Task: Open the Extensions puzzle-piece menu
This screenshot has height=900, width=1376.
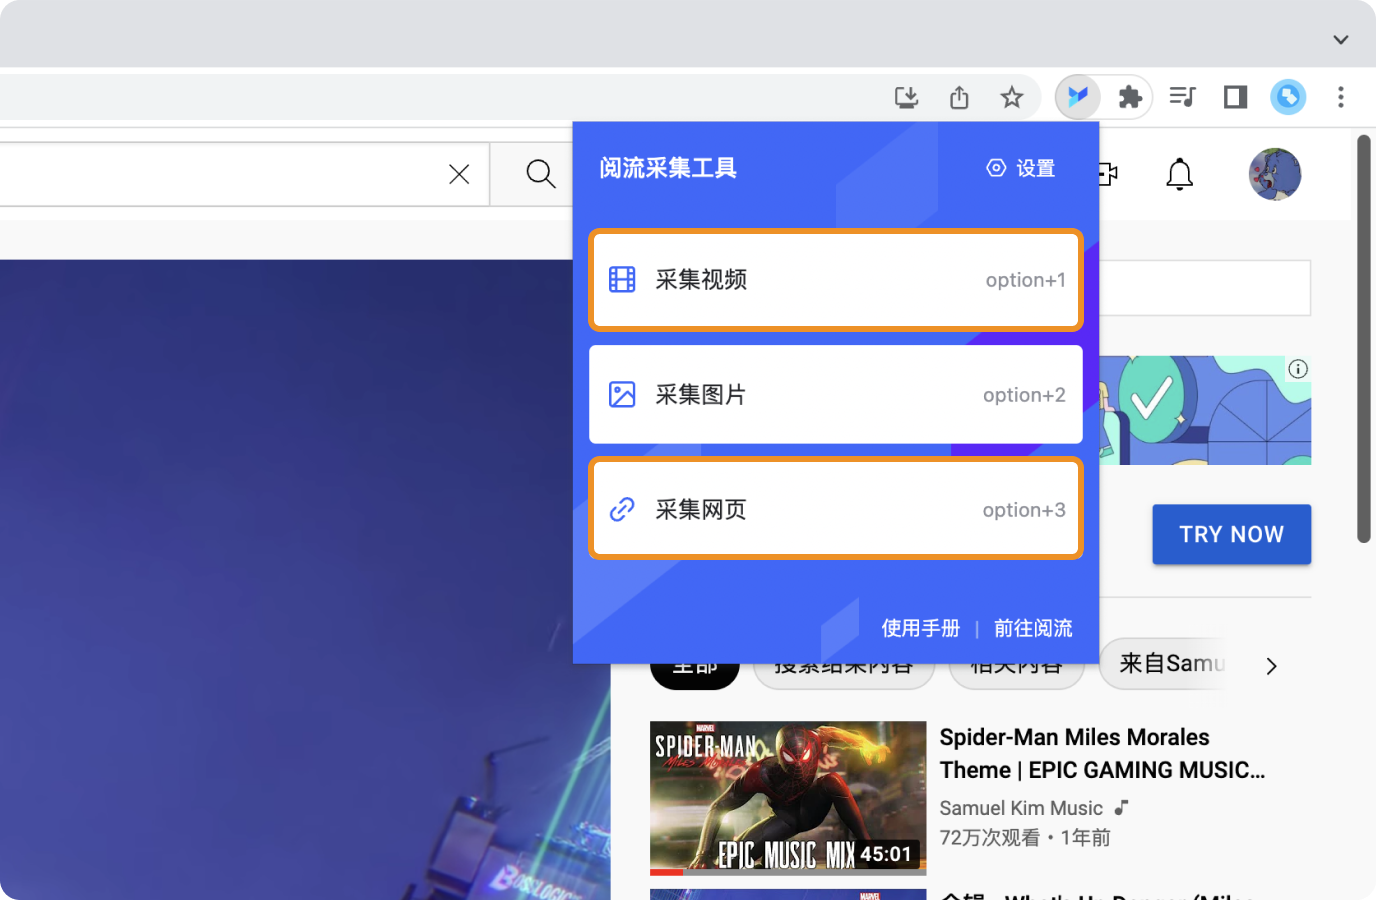Action: (x=1130, y=97)
